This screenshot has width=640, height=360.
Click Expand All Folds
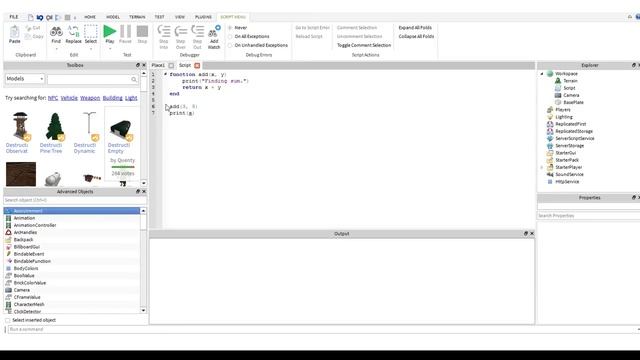pyautogui.click(x=415, y=28)
